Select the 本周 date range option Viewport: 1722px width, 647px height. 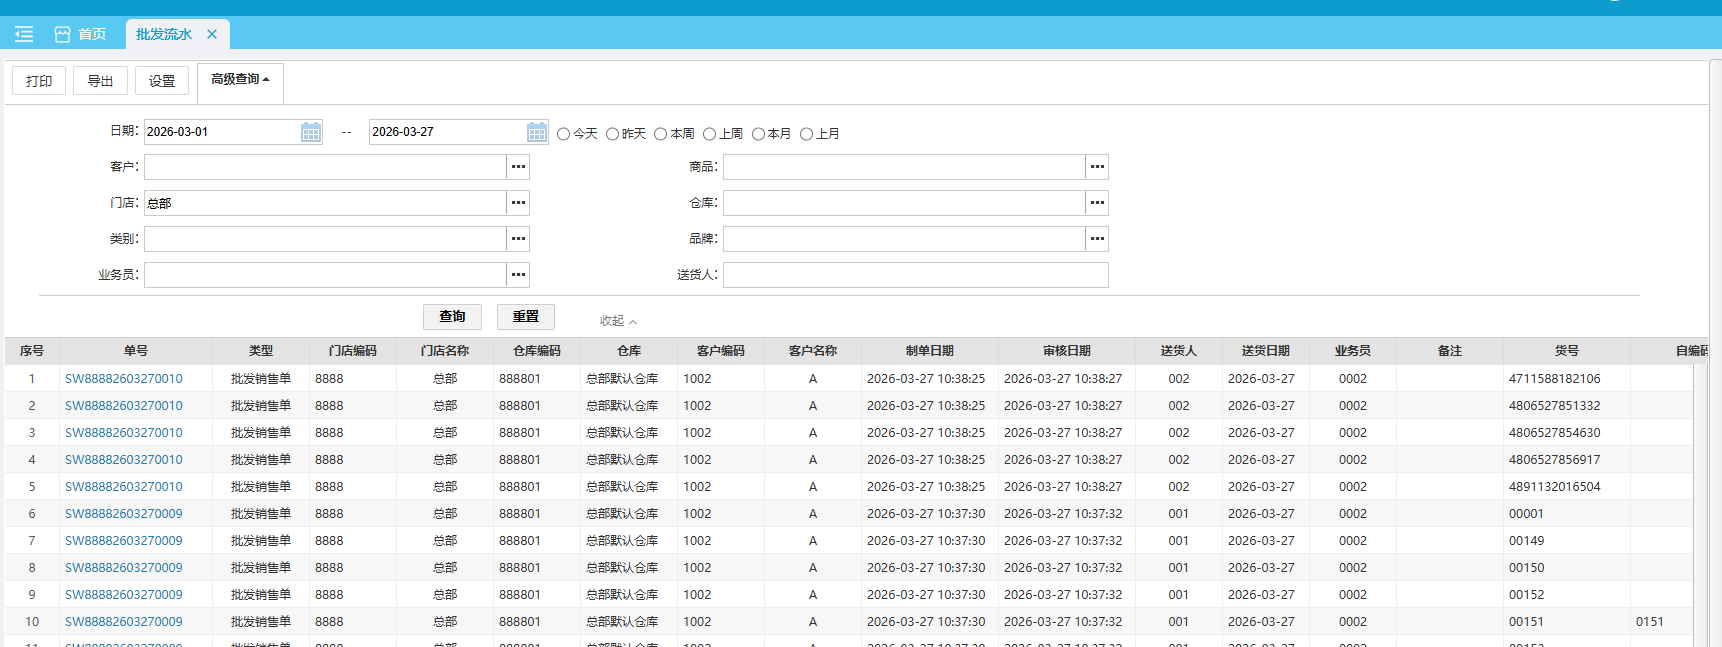(661, 134)
